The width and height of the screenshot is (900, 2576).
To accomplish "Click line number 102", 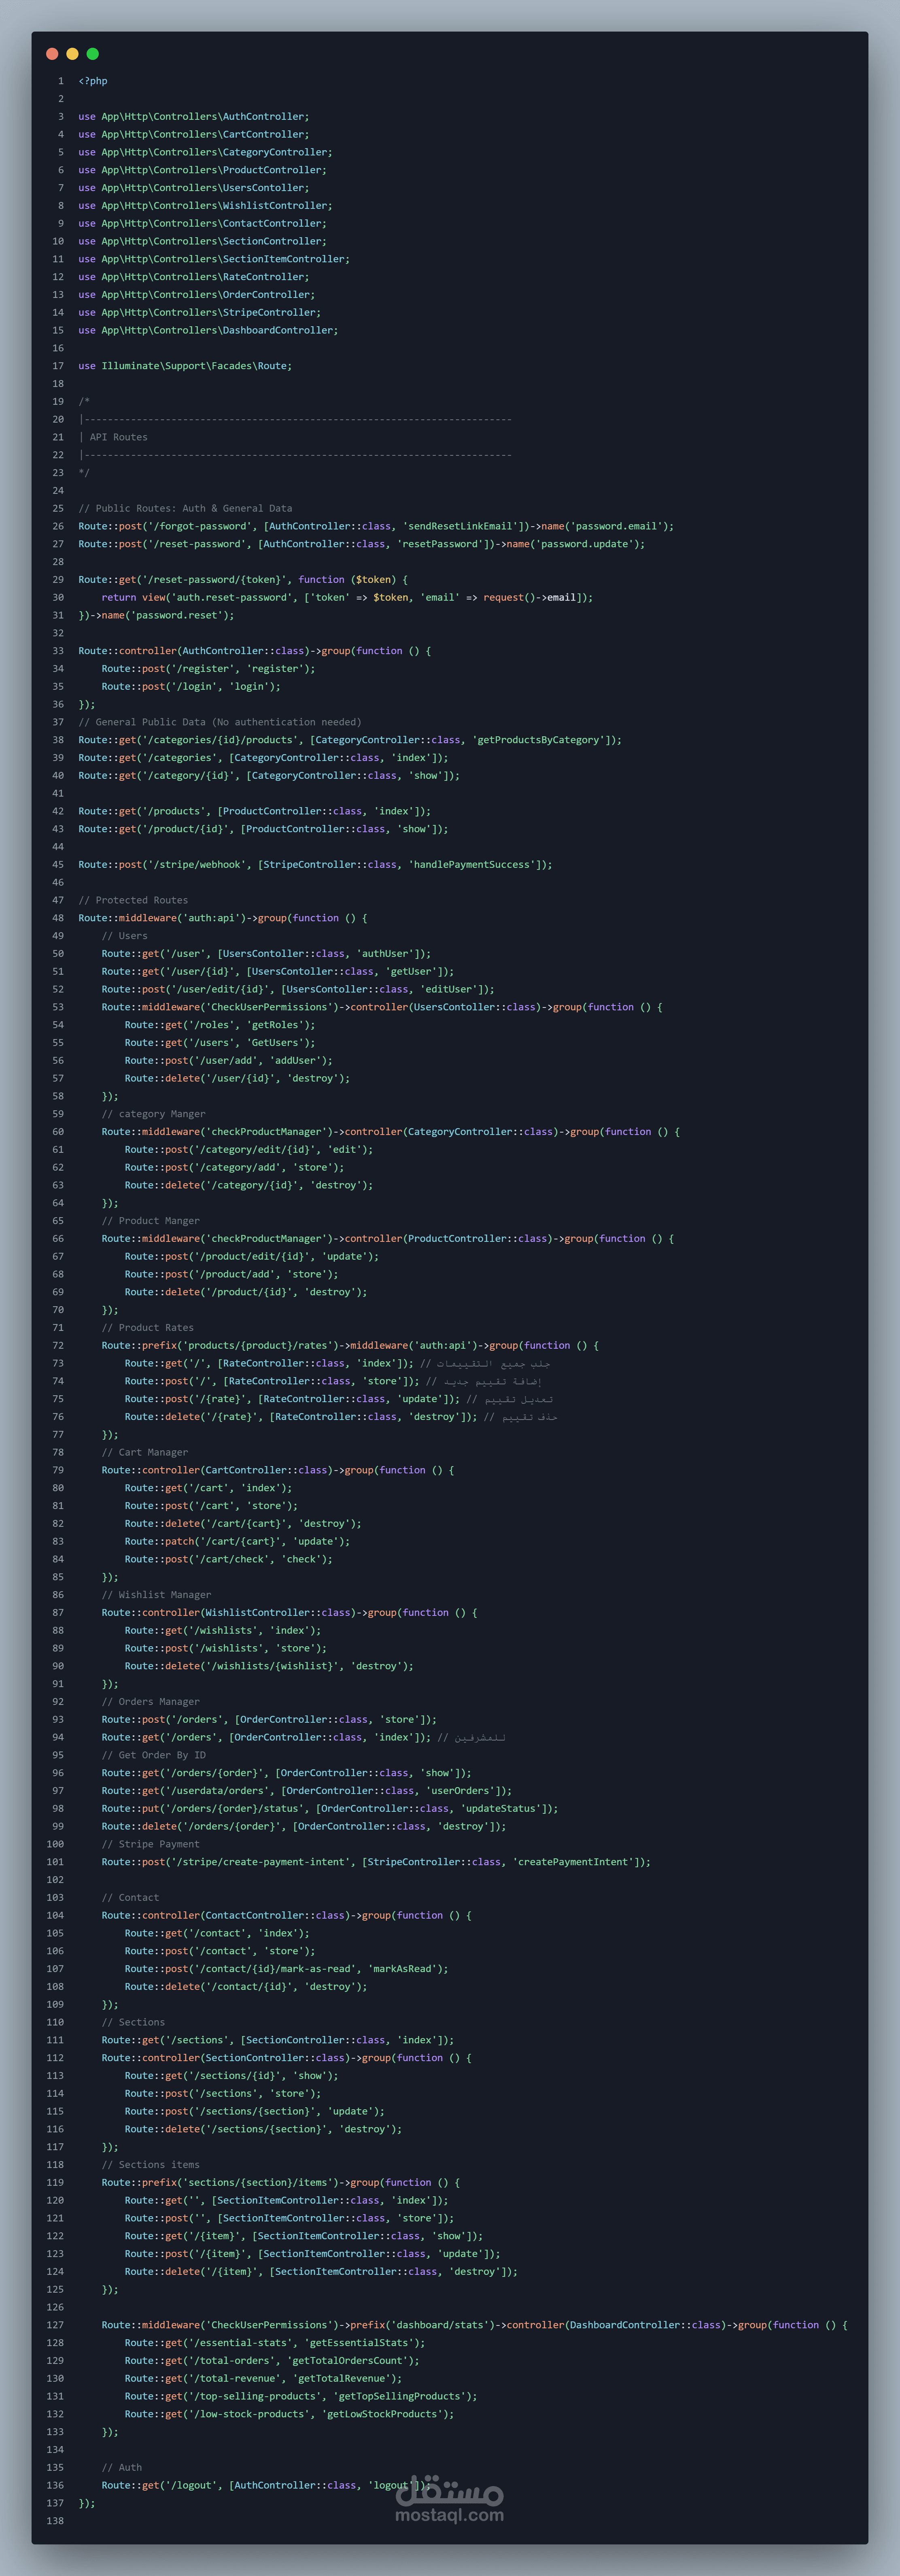I will [x=55, y=1880].
